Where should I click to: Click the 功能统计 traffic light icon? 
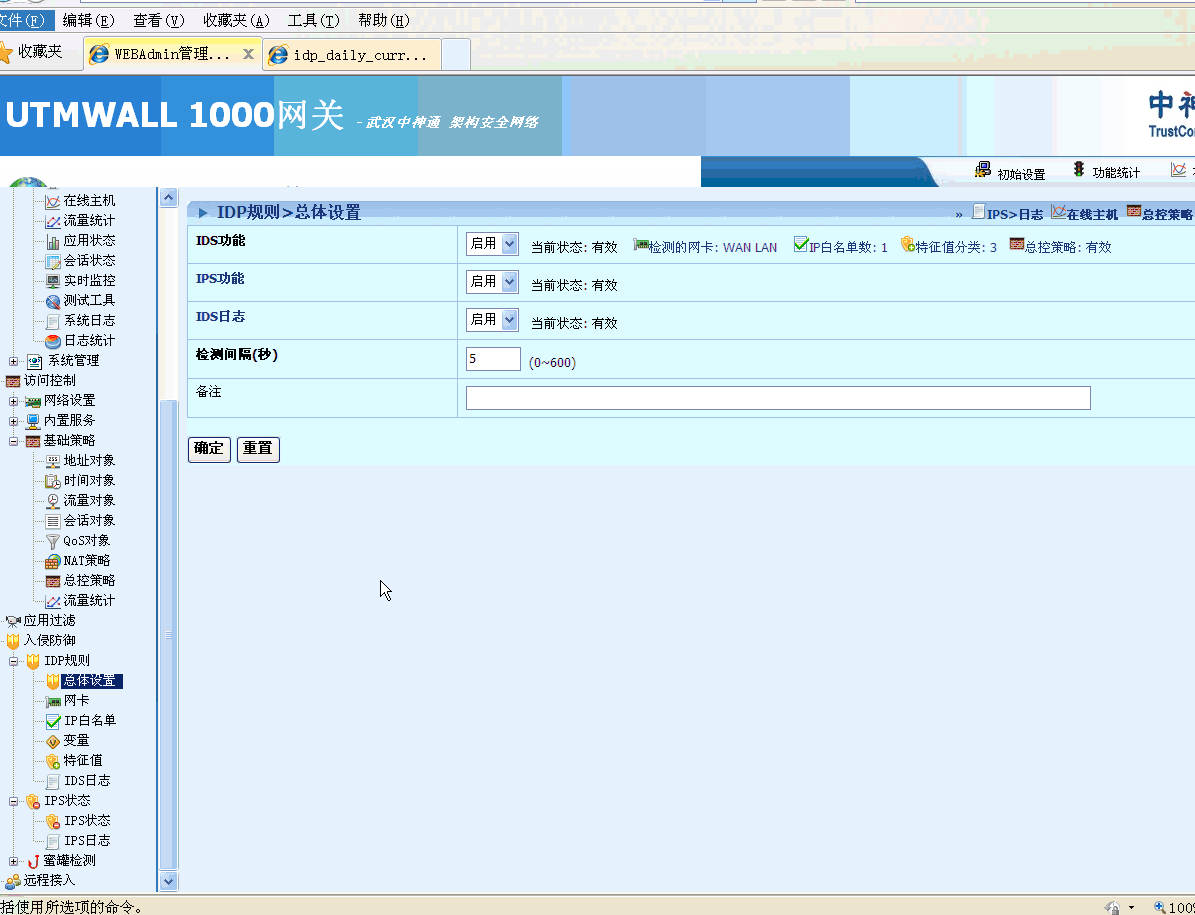coord(1079,170)
